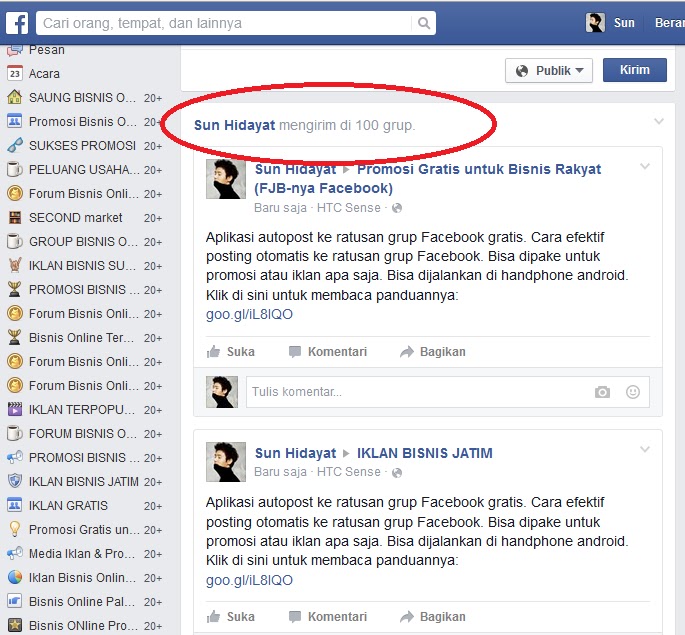
Task: Like the second post with Suka
Action: coord(231,617)
